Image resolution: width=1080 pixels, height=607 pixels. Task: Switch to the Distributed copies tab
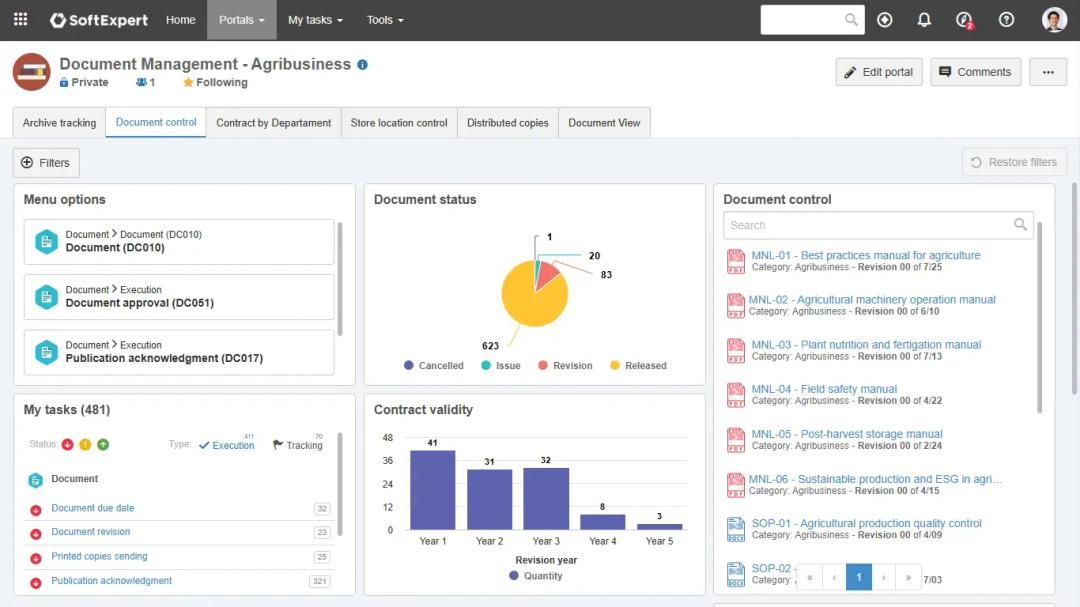pyautogui.click(x=507, y=123)
